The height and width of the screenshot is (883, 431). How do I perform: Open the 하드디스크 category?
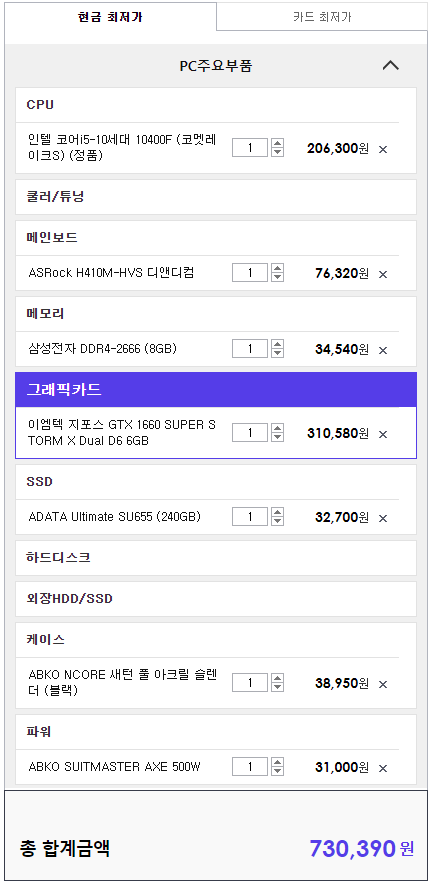pyautogui.click(x=216, y=558)
